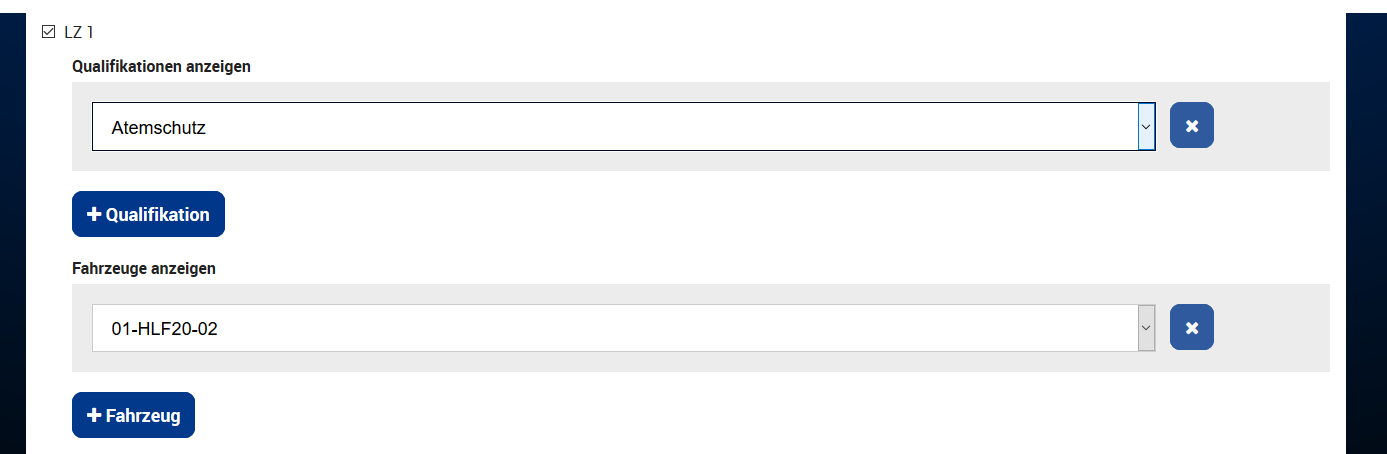1387x454 pixels.
Task: Click the LZ 1 label text
Action: click(79, 32)
